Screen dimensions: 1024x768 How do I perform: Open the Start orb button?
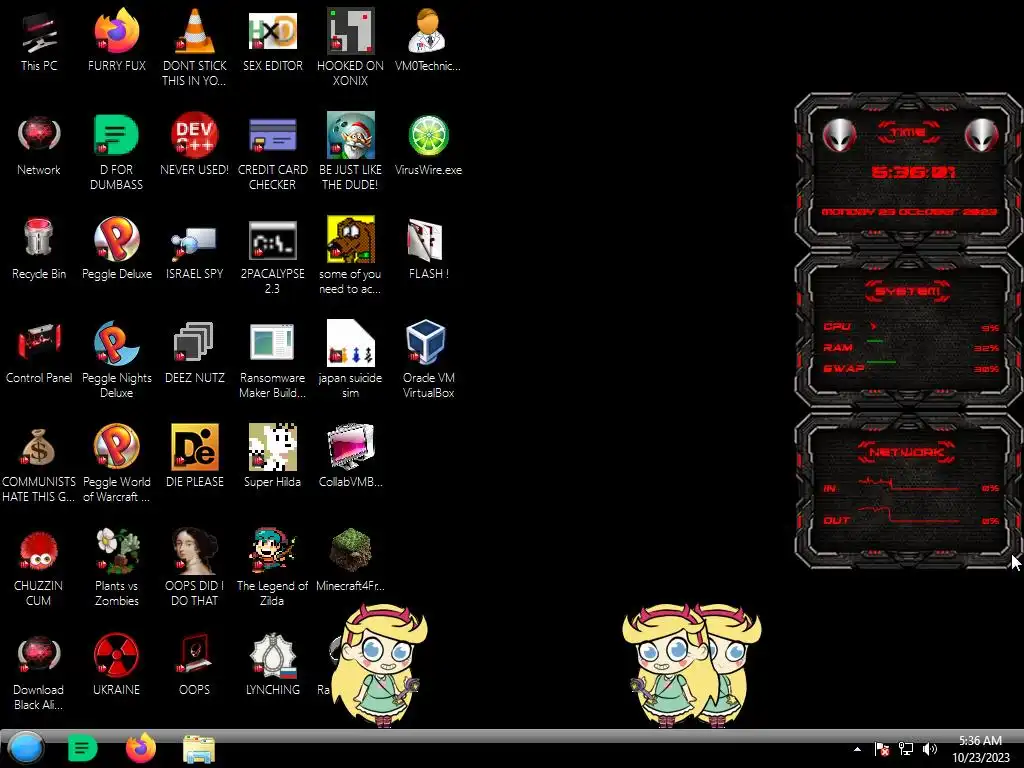point(26,748)
